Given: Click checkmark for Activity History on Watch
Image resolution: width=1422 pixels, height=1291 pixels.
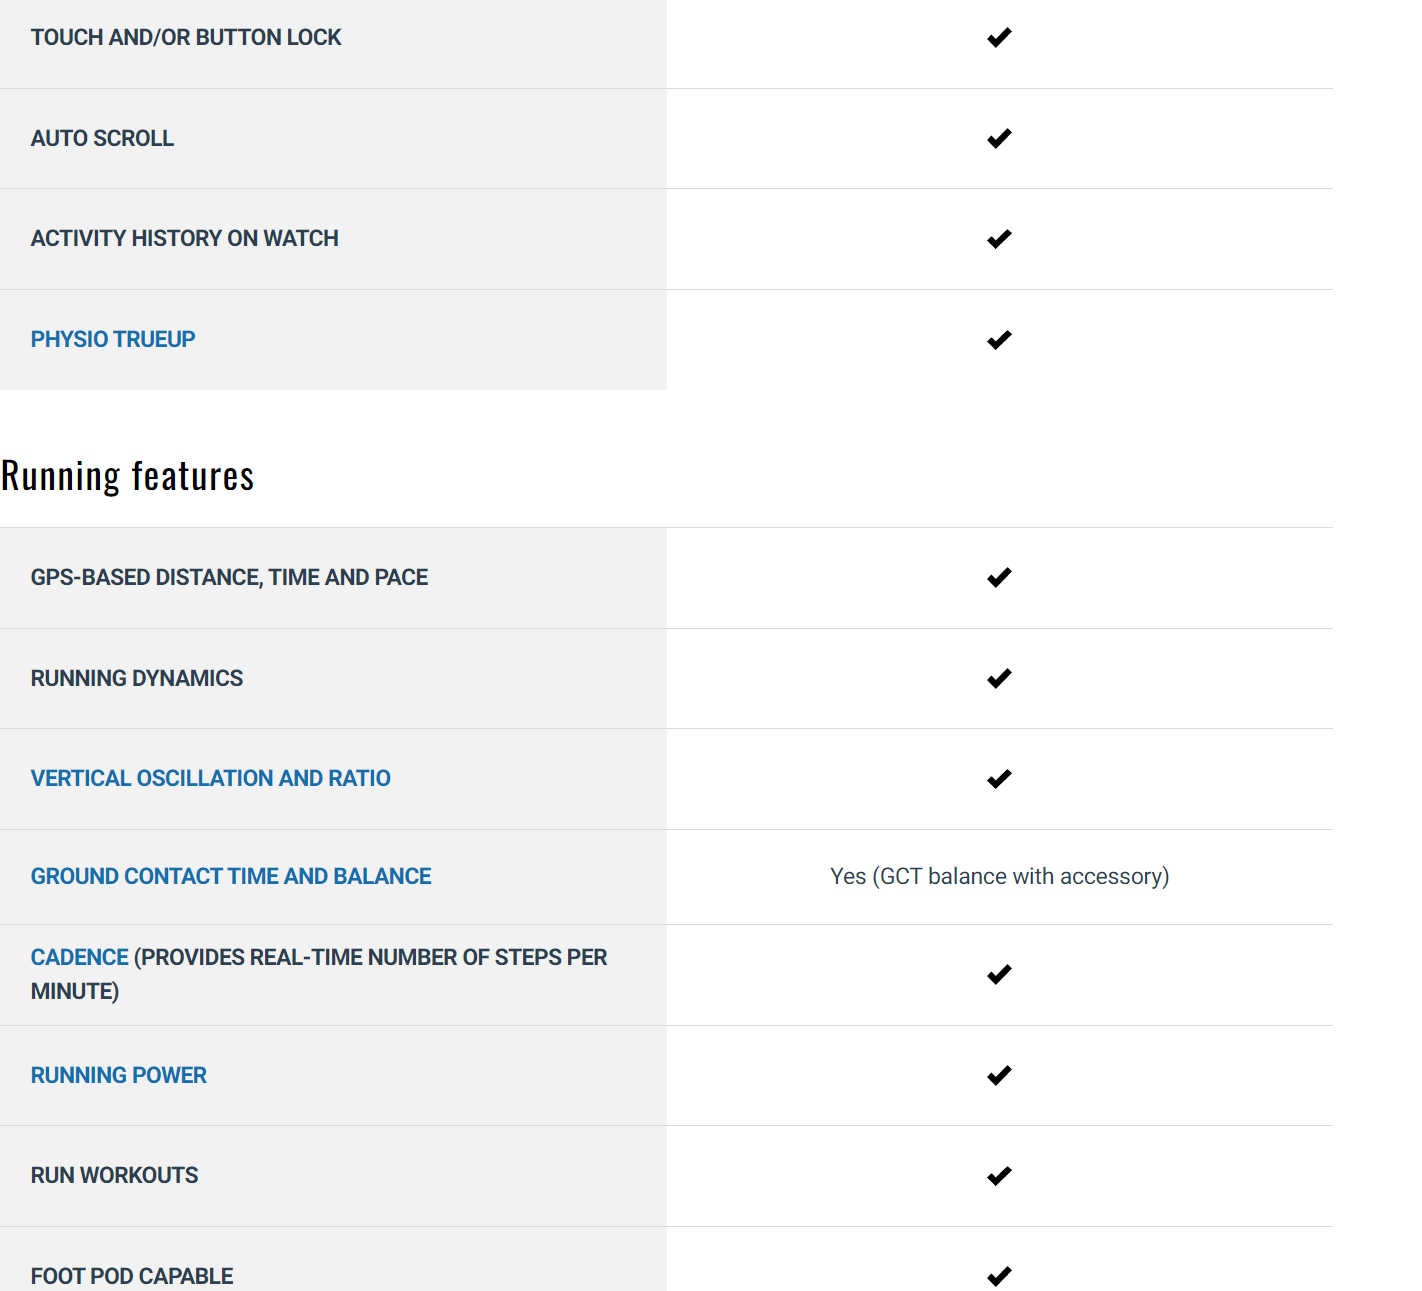Looking at the screenshot, I should click(x=999, y=239).
